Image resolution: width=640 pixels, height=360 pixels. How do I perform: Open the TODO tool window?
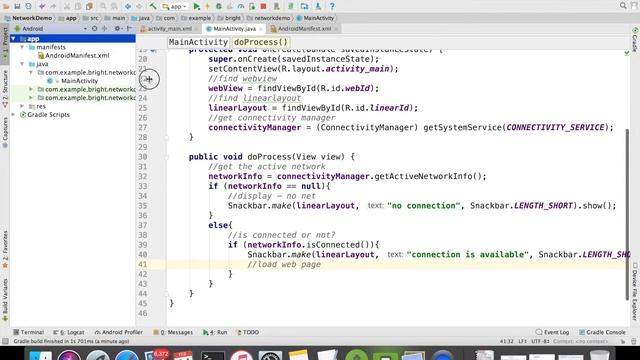[248, 332]
